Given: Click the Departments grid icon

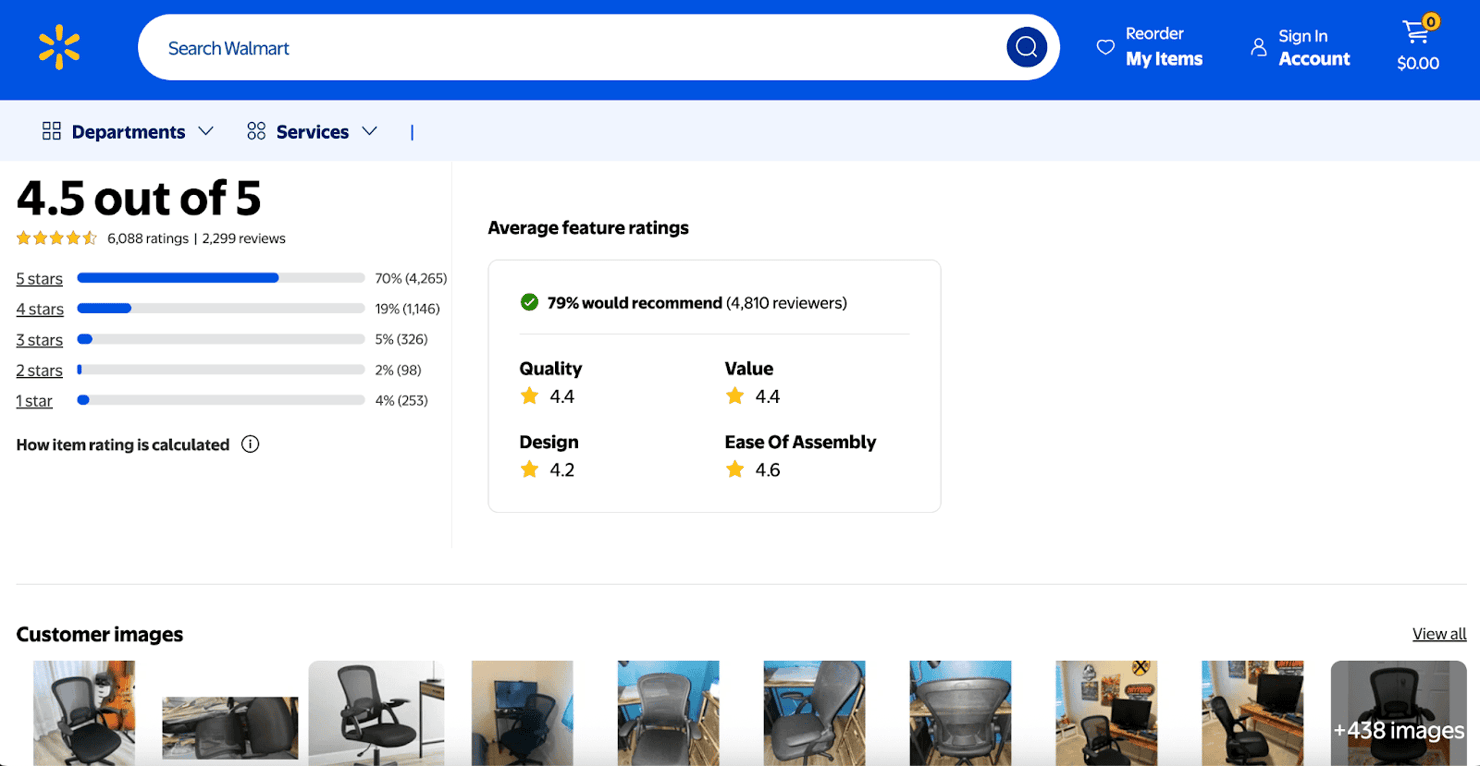Looking at the screenshot, I should [51, 131].
